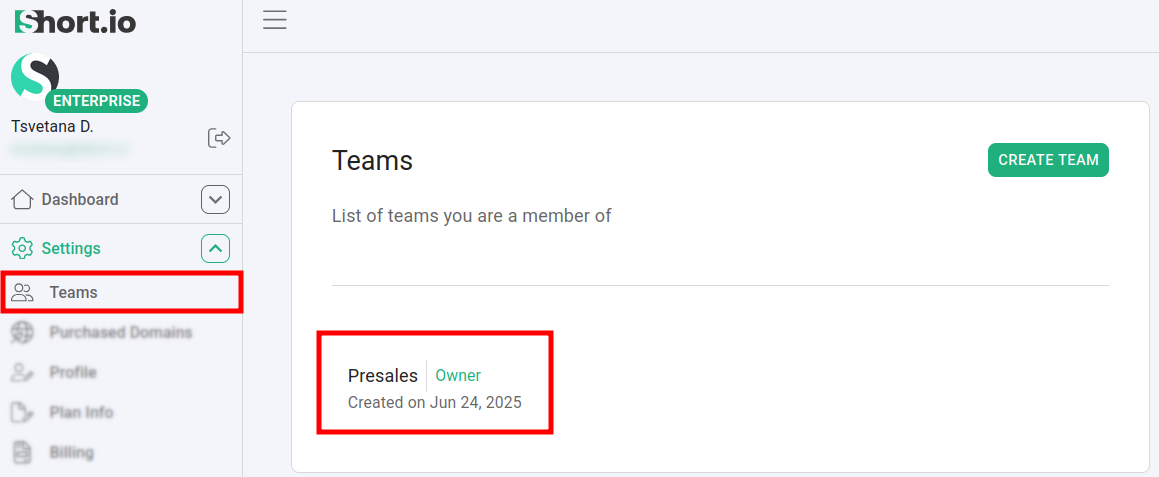Open the Teams settings menu item
This screenshot has height=477, width=1159.
point(74,293)
